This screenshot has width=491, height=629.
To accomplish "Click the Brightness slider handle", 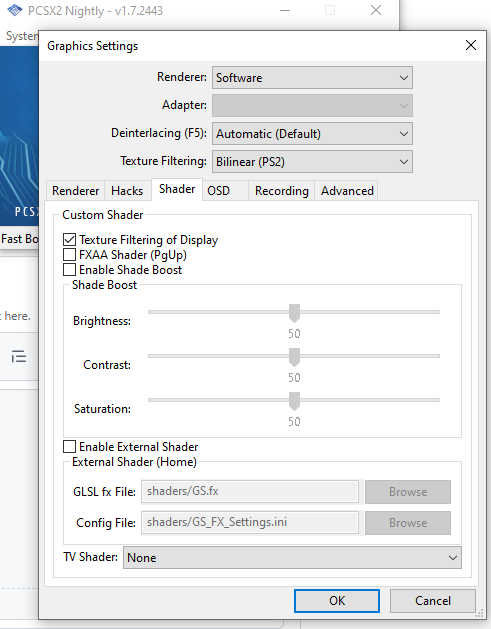I will (x=294, y=313).
